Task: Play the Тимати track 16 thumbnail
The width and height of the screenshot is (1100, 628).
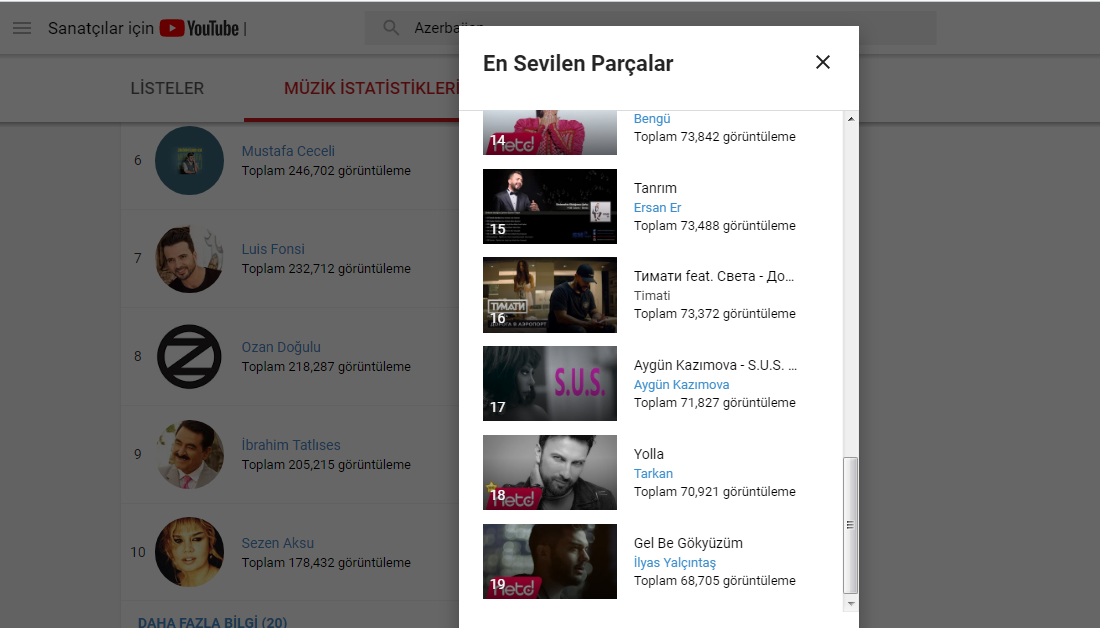Action: pos(550,295)
